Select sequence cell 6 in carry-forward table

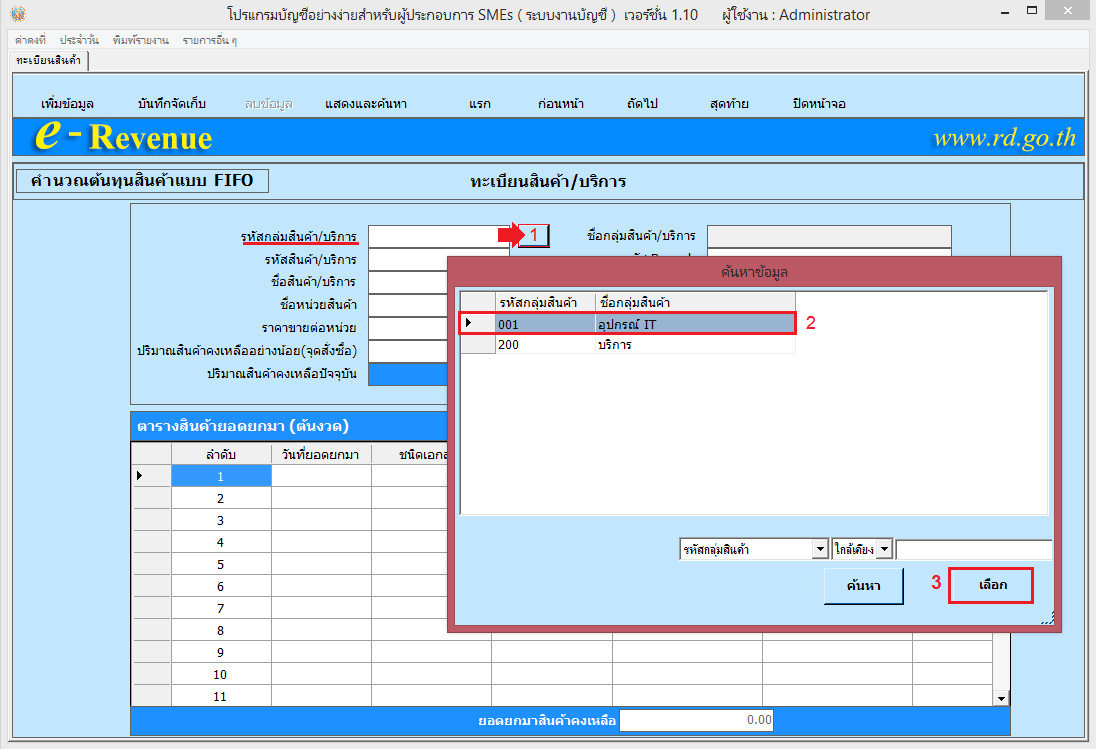tap(221, 586)
